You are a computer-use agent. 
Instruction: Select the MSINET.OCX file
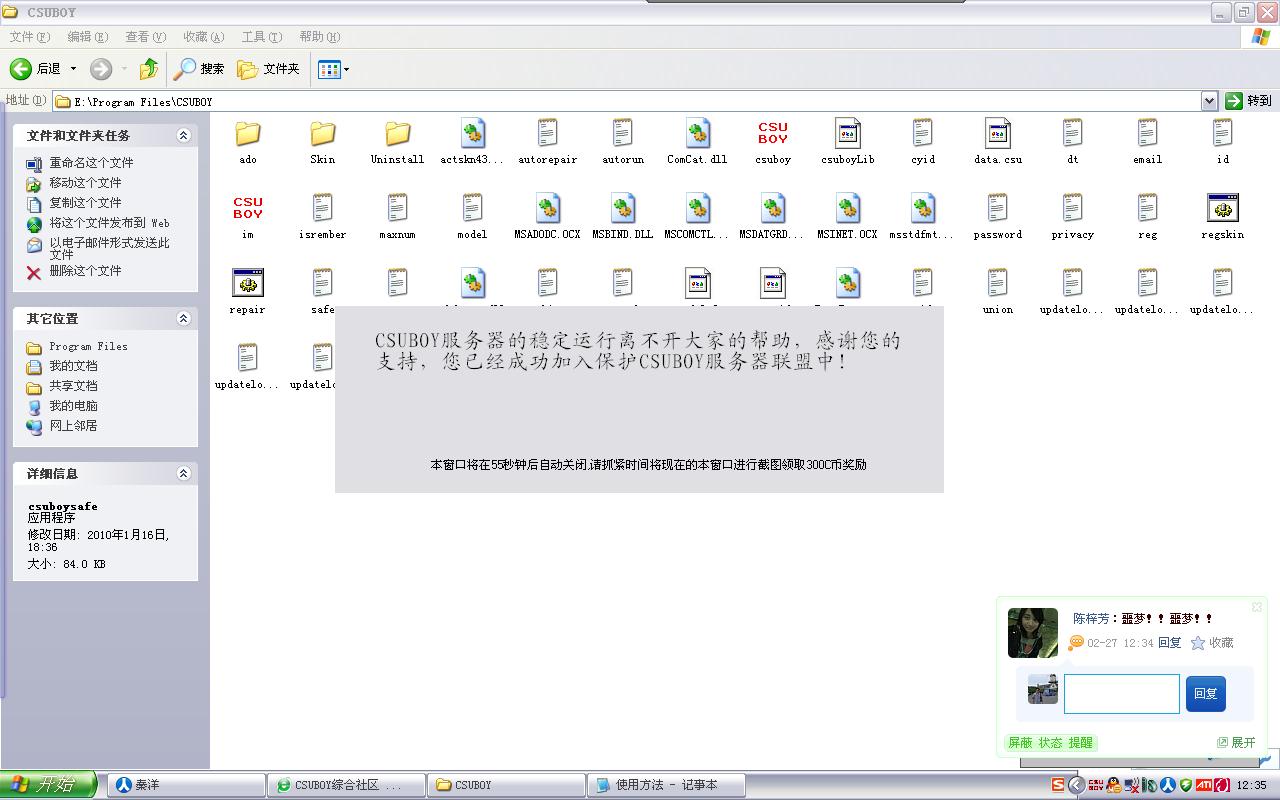pos(848,209)
